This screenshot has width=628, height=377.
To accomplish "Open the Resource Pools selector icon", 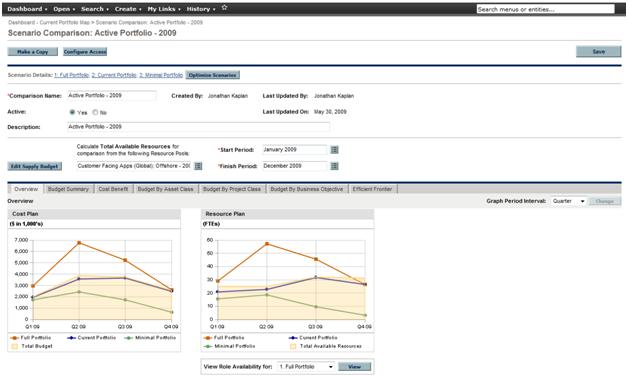I will tap(198, 166).
